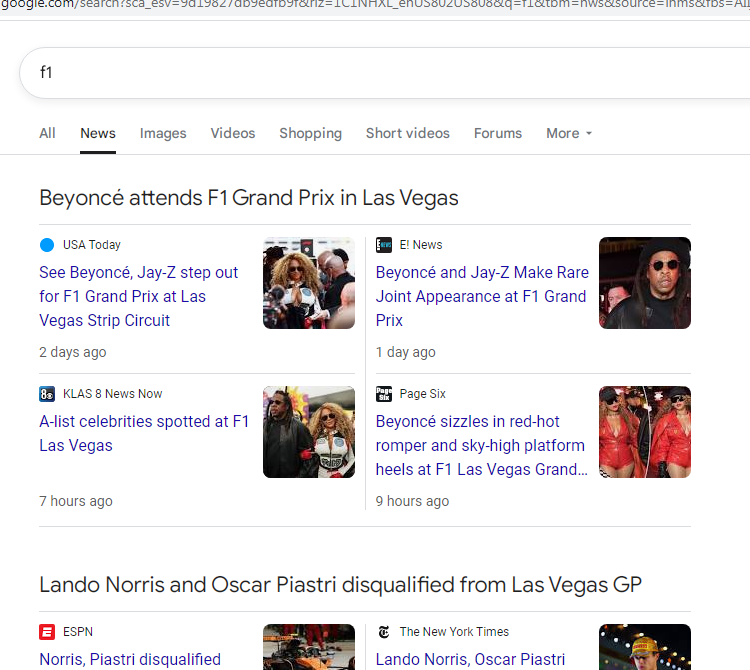Open 'Lando Norris, Oscar Piastri' NYT article
750x670 pixels.
(470, 659)
